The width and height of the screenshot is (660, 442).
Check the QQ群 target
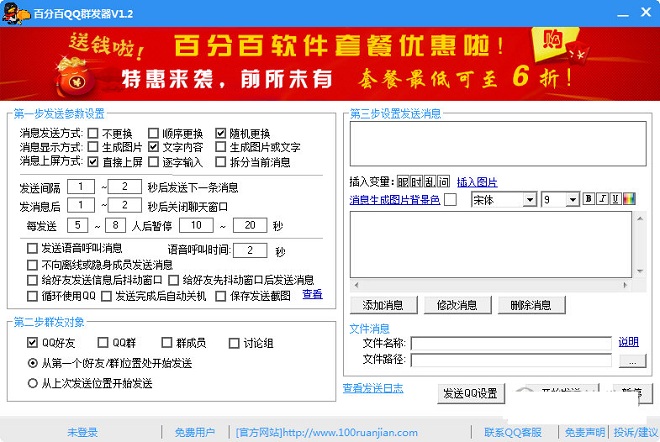click(103, 343)
